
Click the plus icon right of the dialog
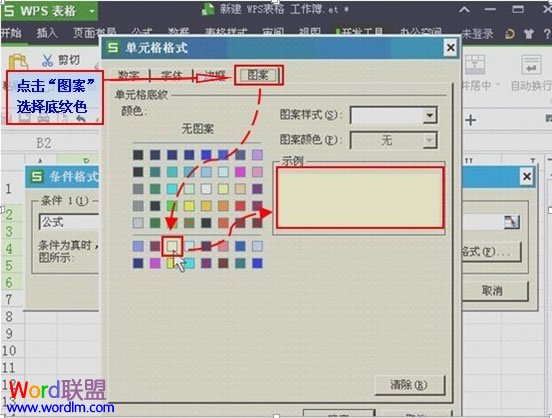point(471,120)
